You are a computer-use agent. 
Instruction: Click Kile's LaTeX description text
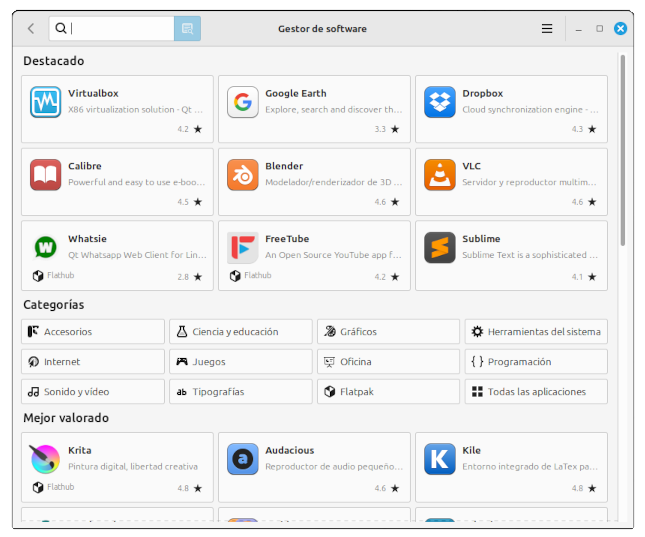[530, 467]
